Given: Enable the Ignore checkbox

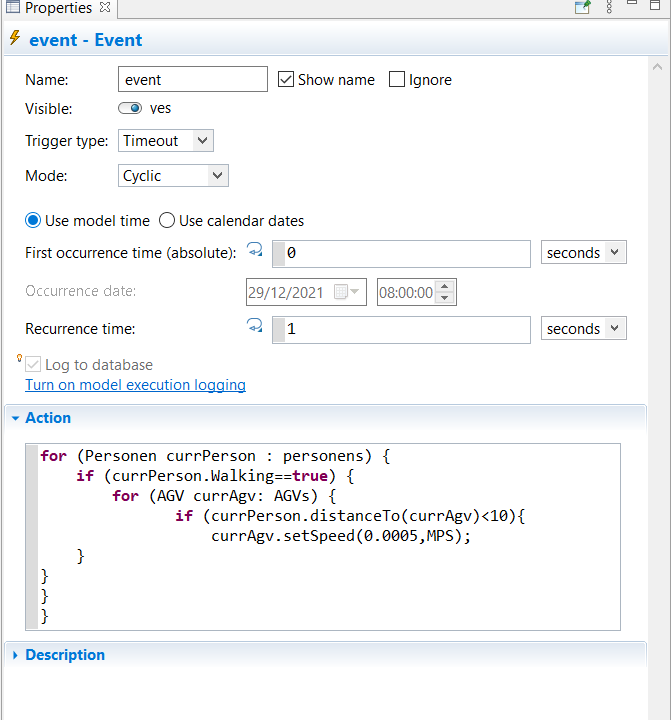Looking at the screenshot, I should point(397,79).
